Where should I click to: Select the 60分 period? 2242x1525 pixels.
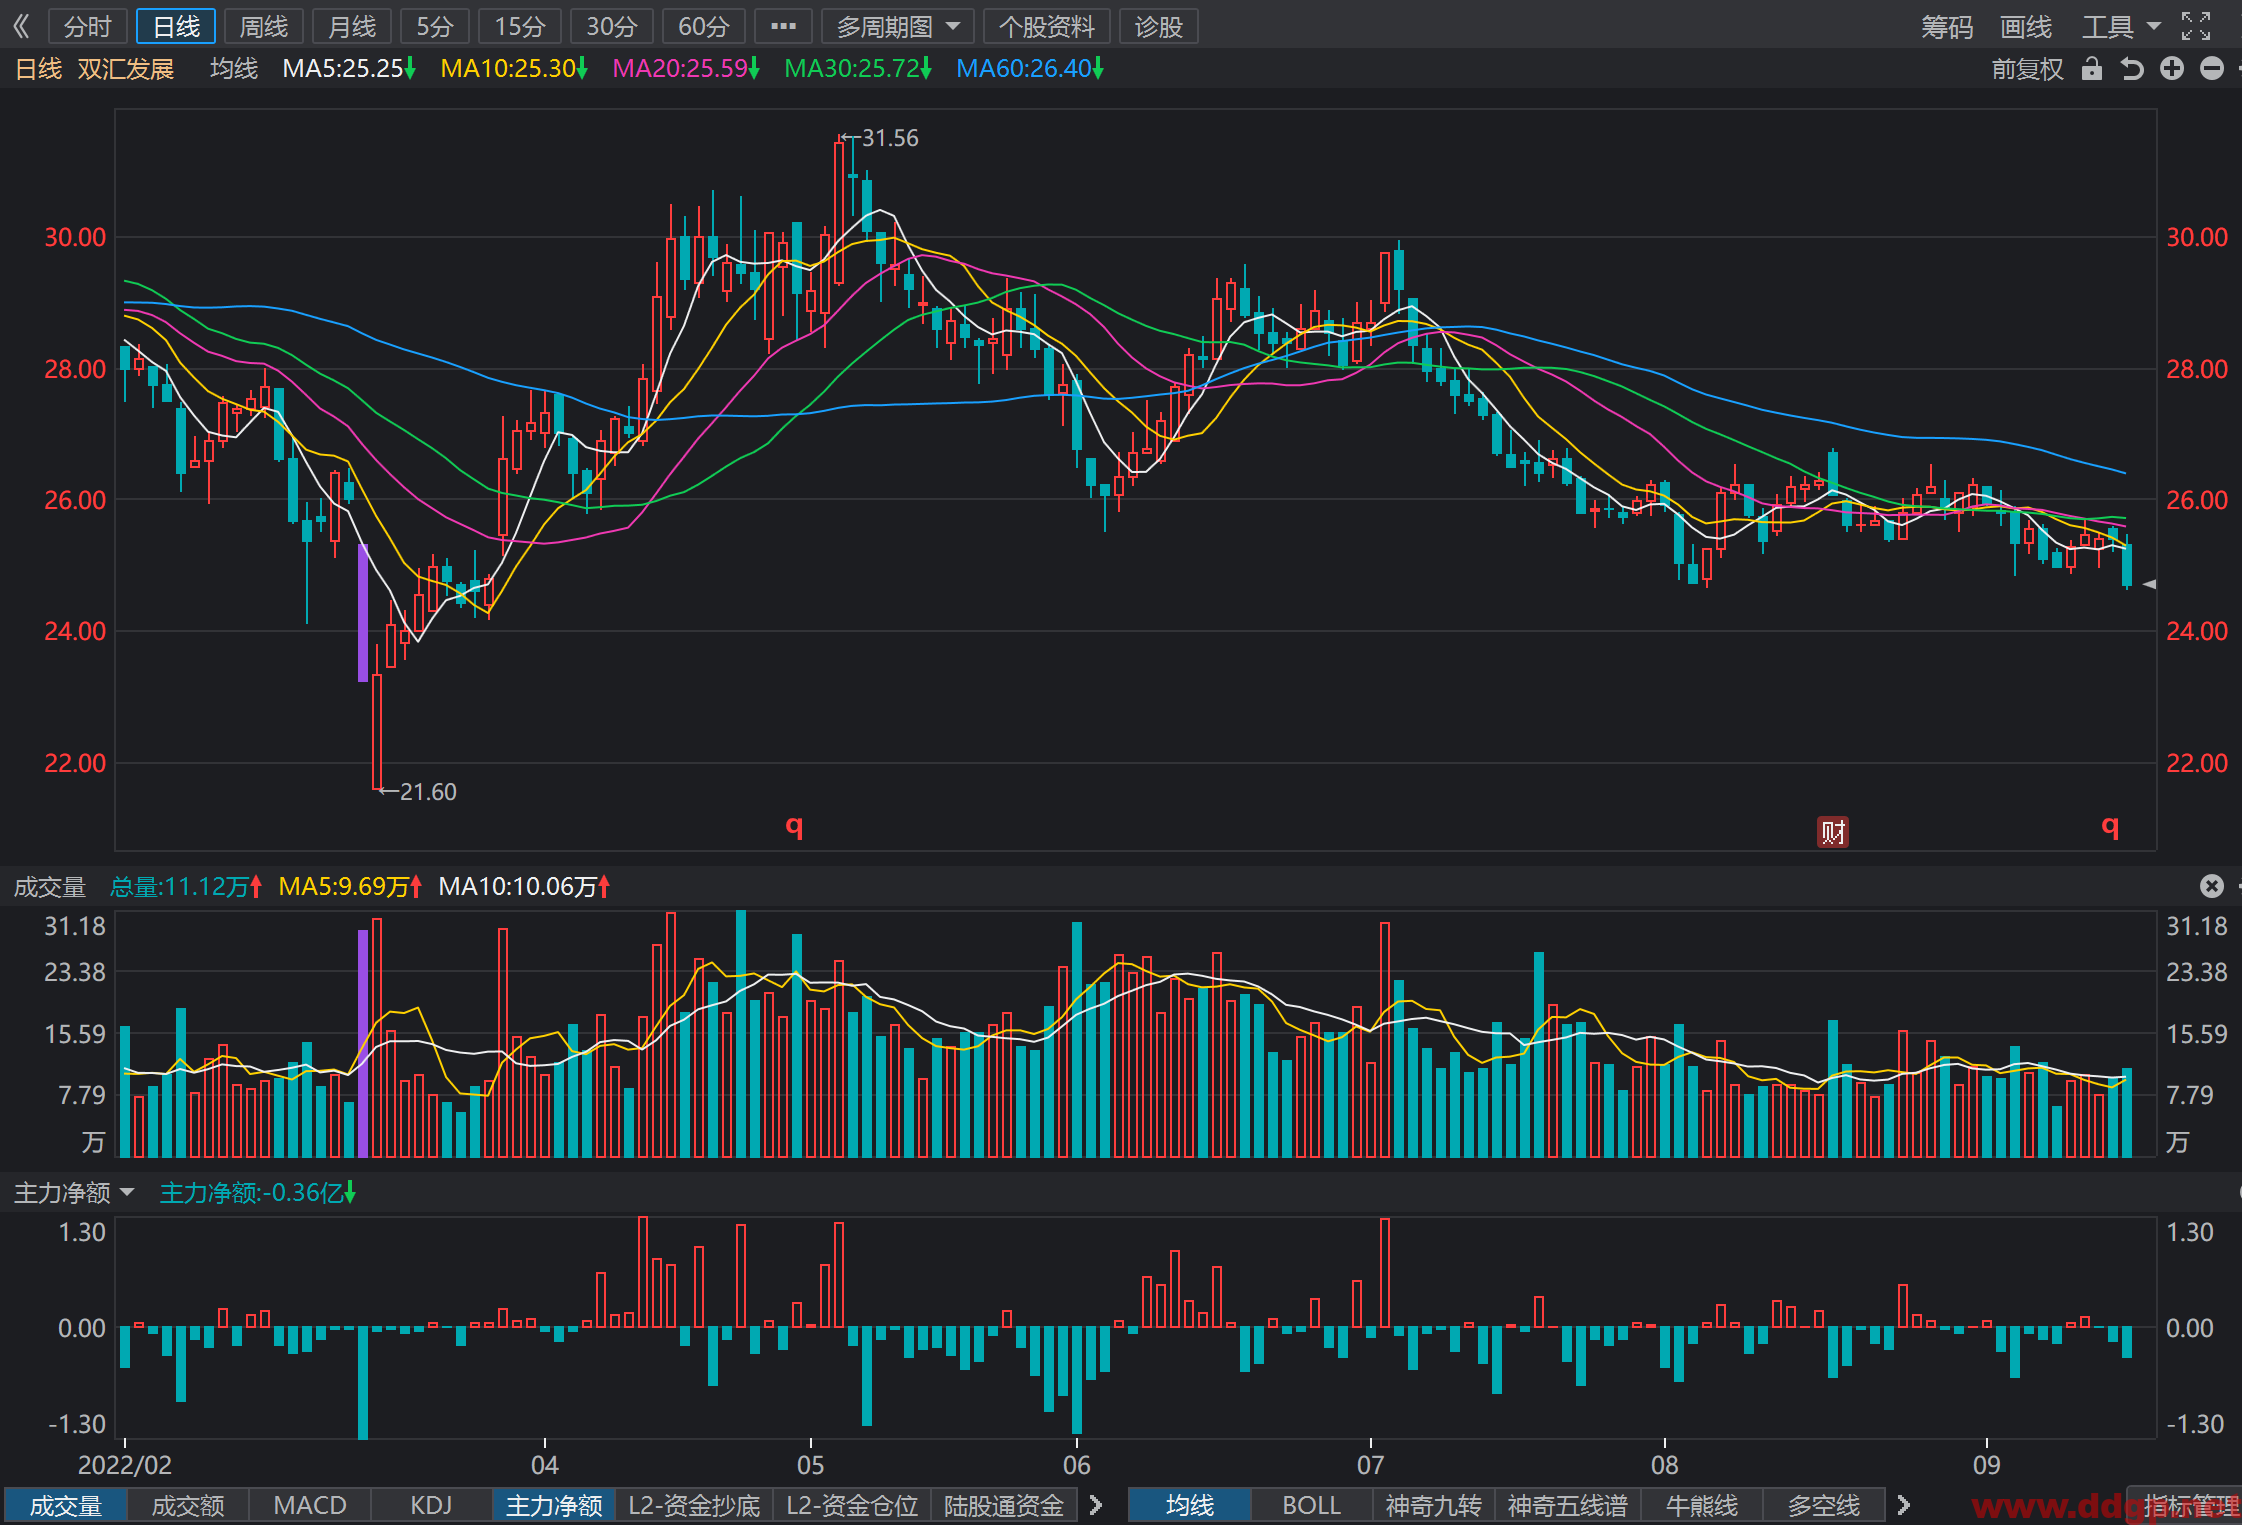704,26
